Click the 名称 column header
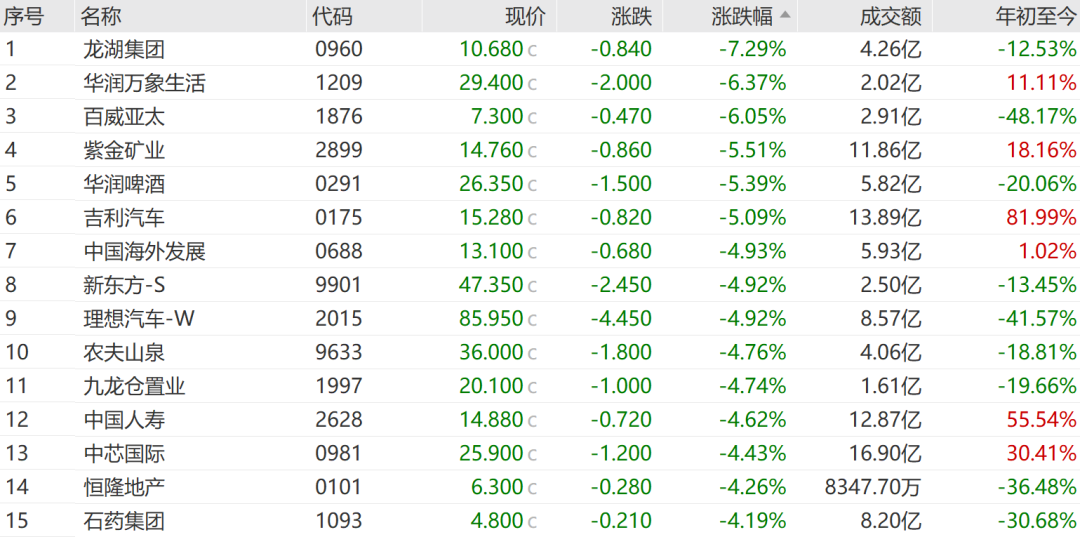1080x537 pixels. coord(104,16)
